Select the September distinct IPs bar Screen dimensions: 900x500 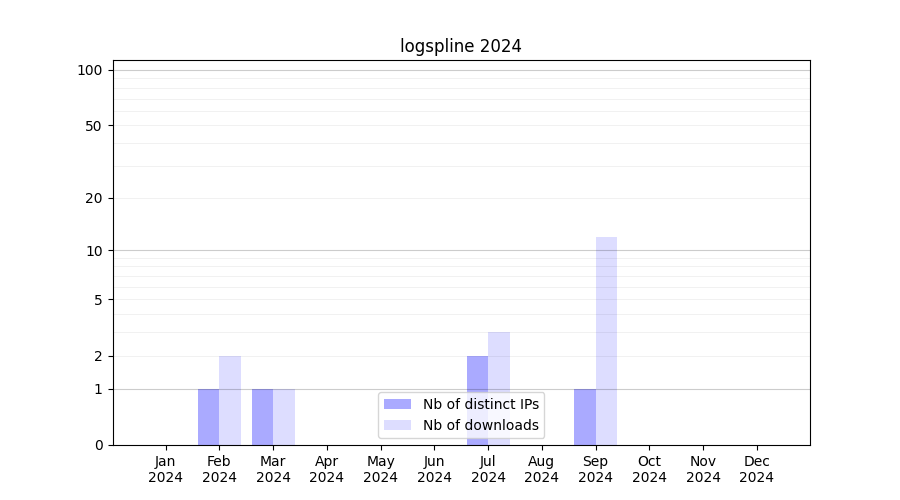click(x=584, y=417)
